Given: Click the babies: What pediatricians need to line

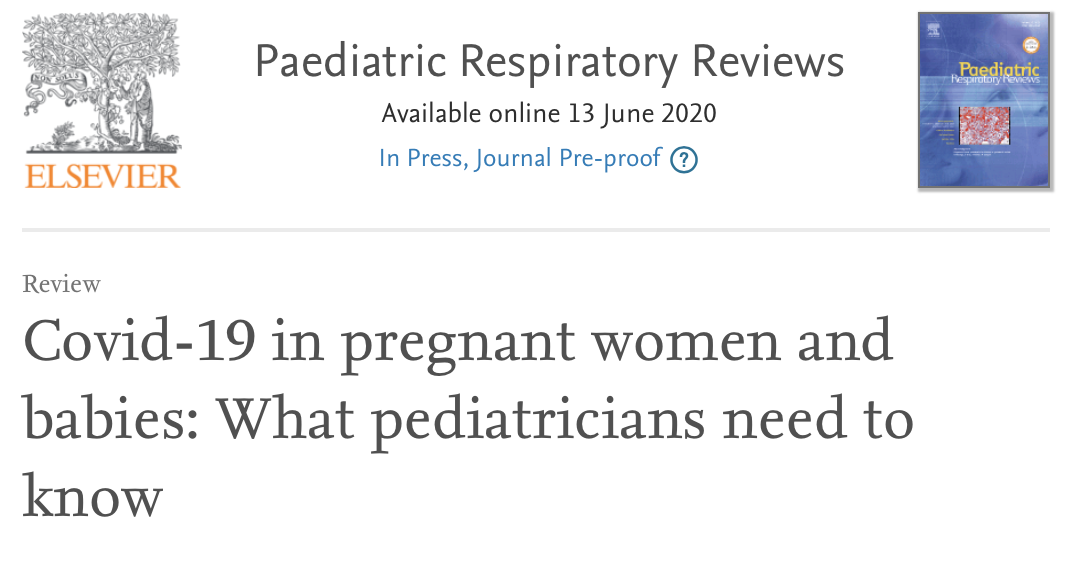Looking at the screenshot, I should (x=469, y=419).
